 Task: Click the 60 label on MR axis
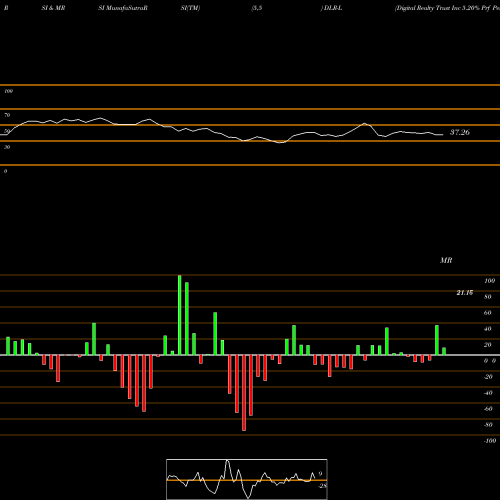[x=488, y=313]
